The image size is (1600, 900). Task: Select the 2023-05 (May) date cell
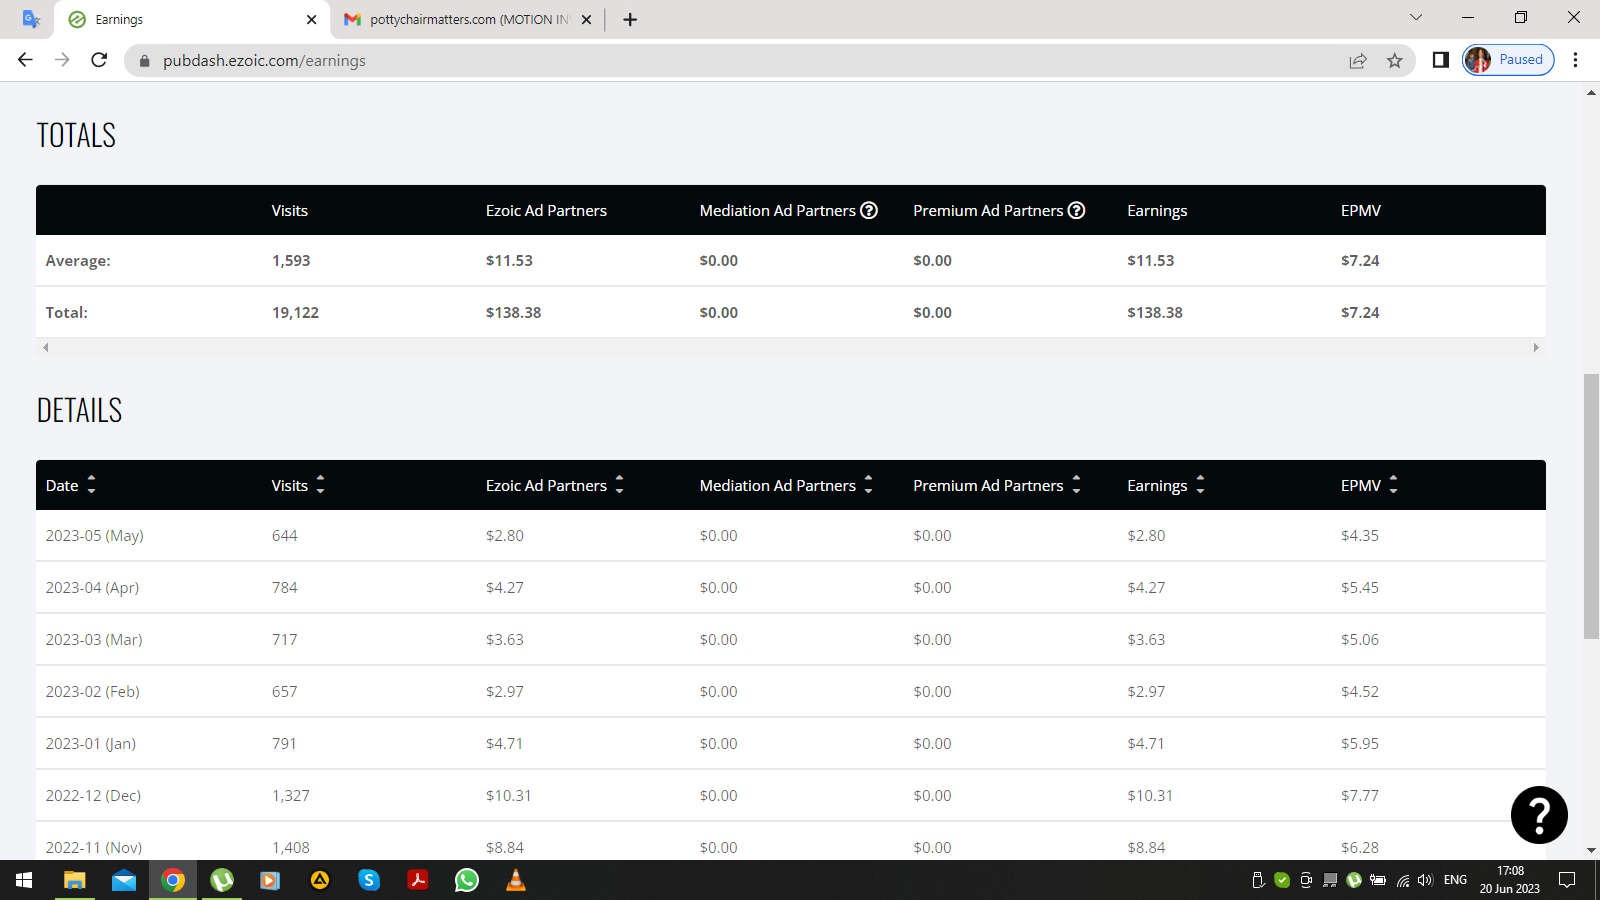[x=95, y=536]
